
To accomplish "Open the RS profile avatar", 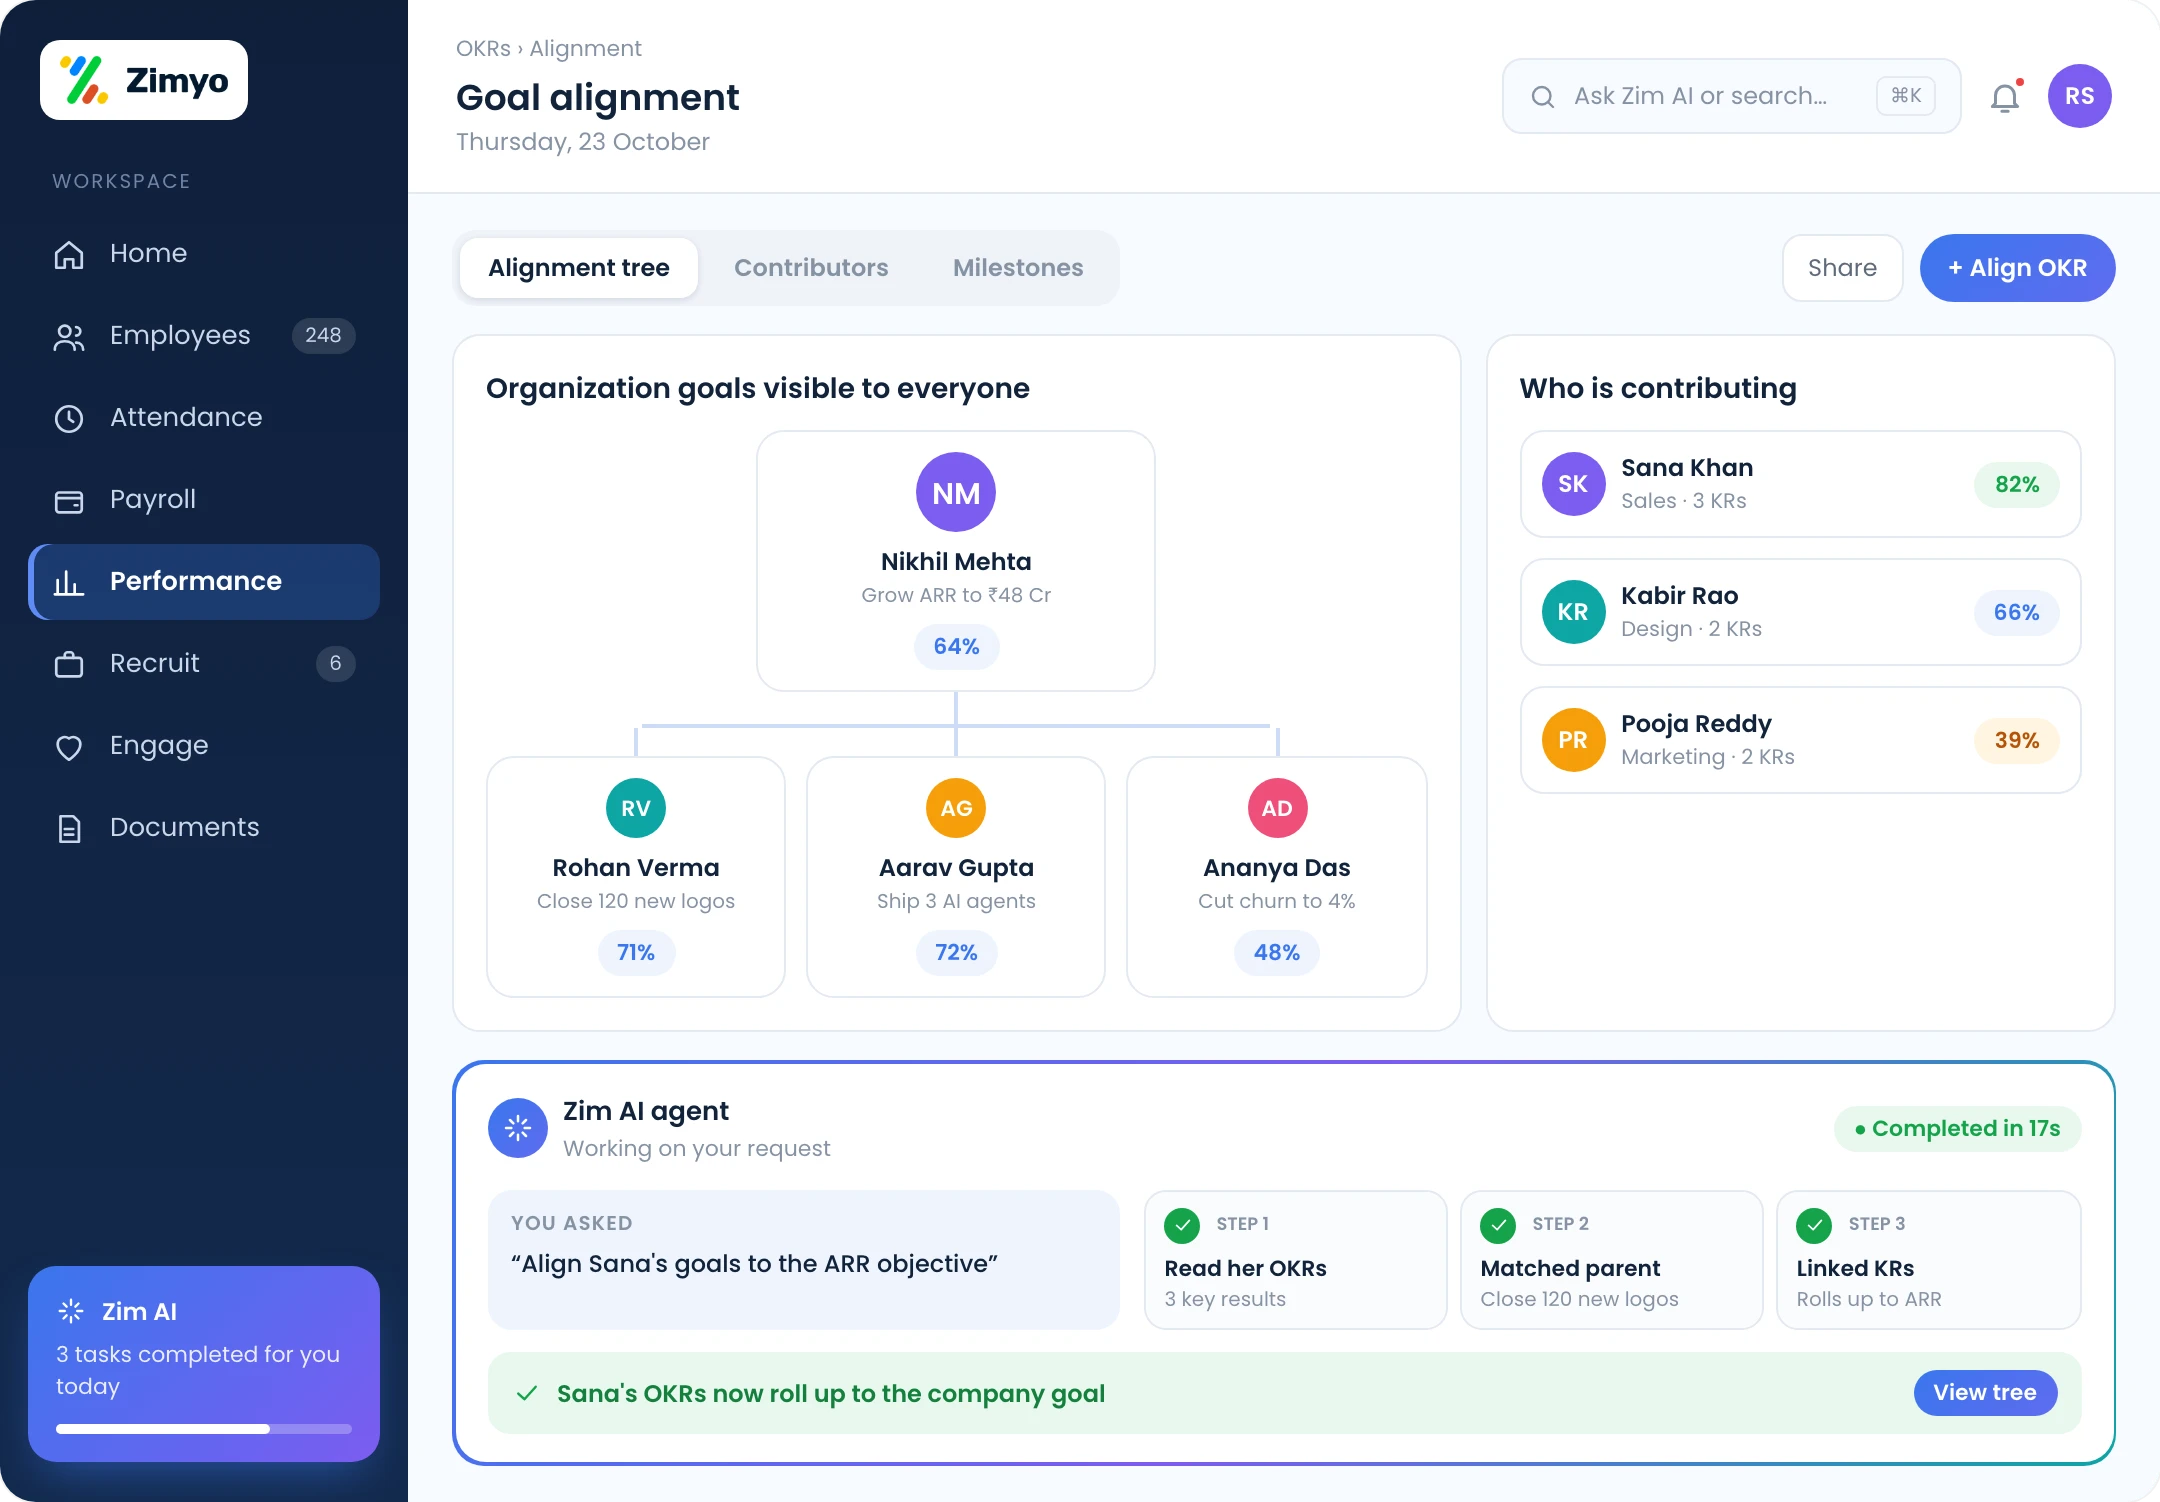I will coord(2079,96).
